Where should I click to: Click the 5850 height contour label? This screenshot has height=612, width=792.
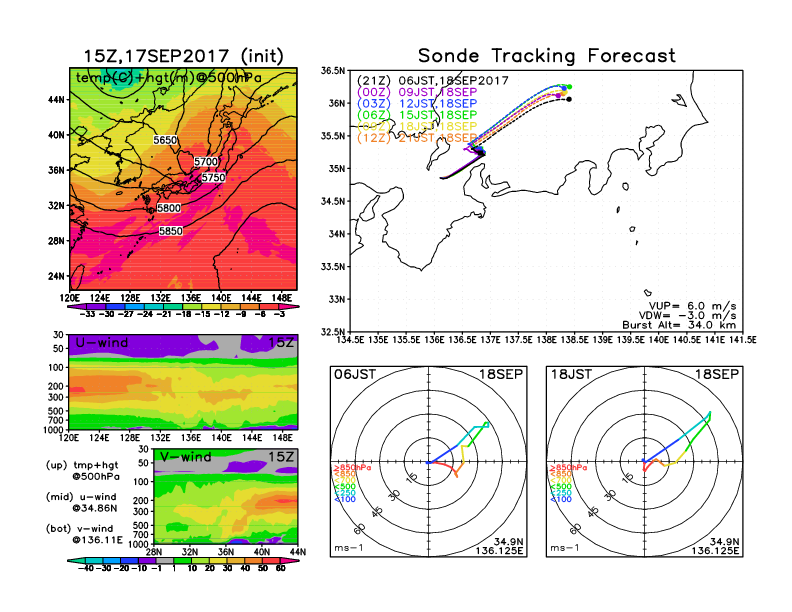pyautogui.click(x=171, y=231)
